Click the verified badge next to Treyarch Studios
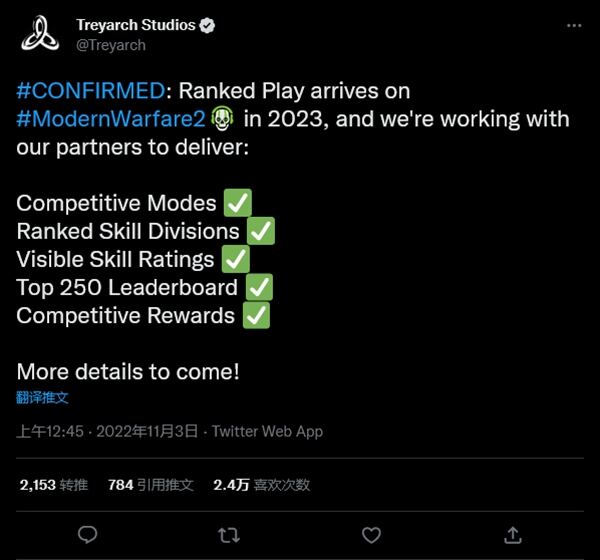Screen dimensions: 600x560 [x=207, y=25]
